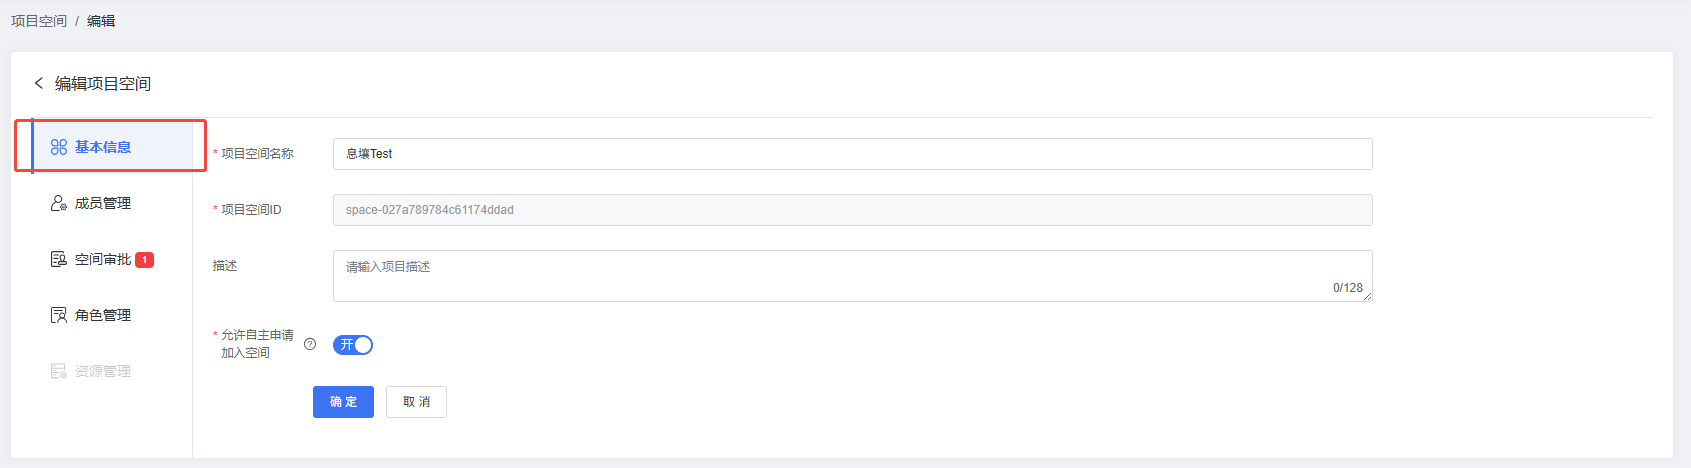This screenshot has height=468, width=1691.
Task: Click the 项目空间ID field
Action: tap(853, 210)
